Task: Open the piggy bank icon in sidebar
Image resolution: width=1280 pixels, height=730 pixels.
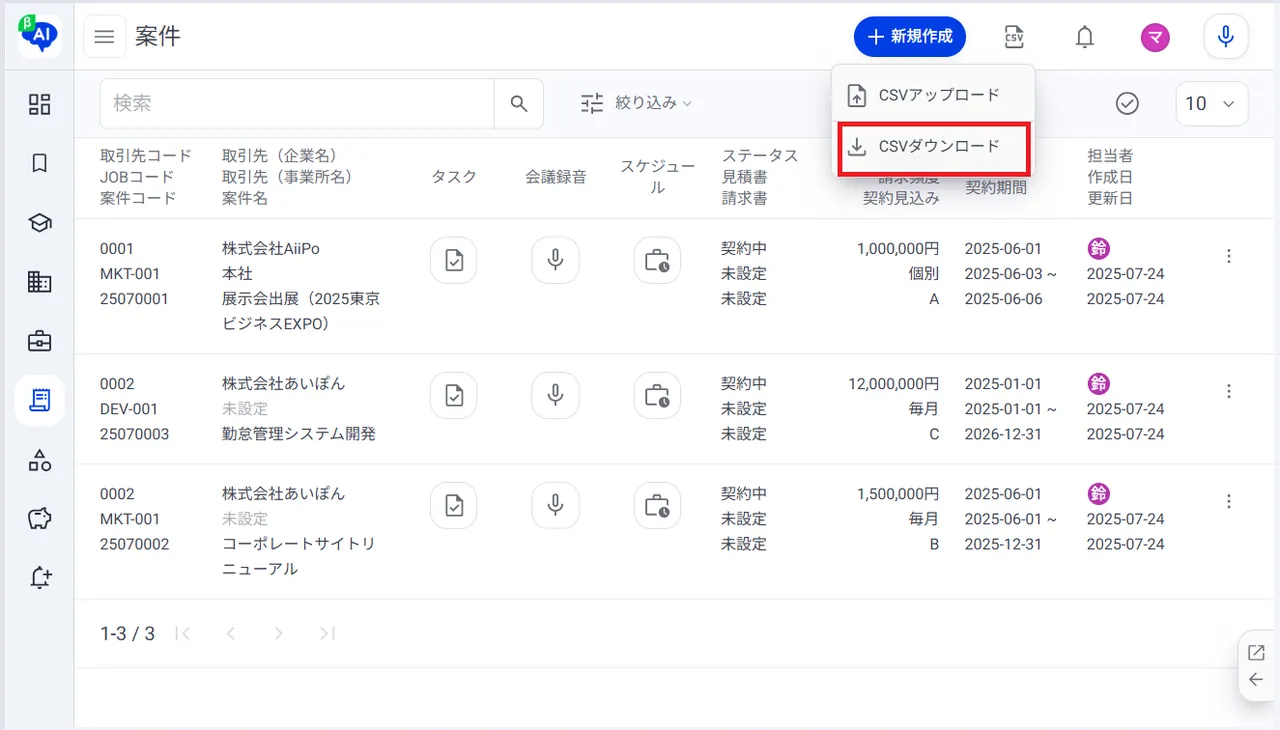Action: click(40, 519)
